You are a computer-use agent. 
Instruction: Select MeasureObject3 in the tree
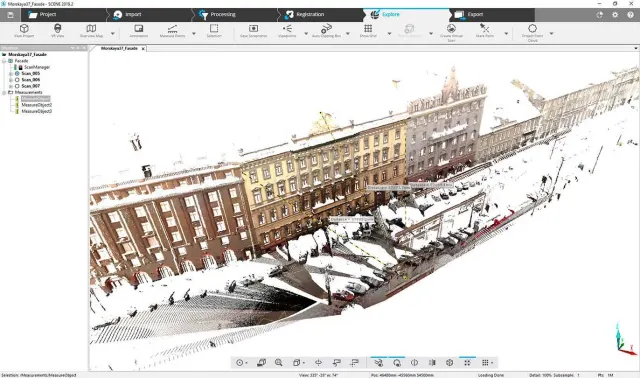pos(36,111)
